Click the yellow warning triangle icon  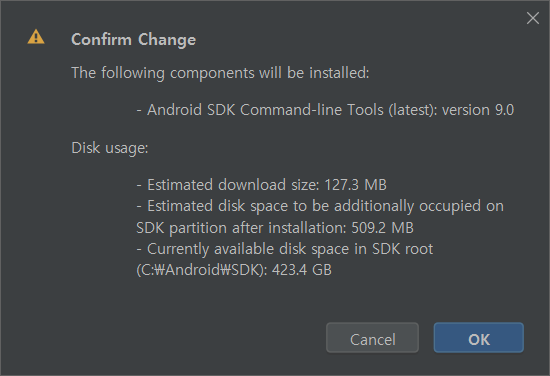pos(36,37)
